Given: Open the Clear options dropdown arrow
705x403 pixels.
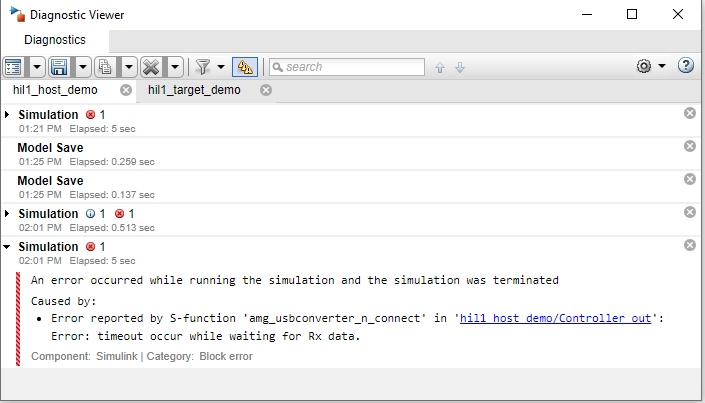Looking at the screenshot, I should [175, 67].
